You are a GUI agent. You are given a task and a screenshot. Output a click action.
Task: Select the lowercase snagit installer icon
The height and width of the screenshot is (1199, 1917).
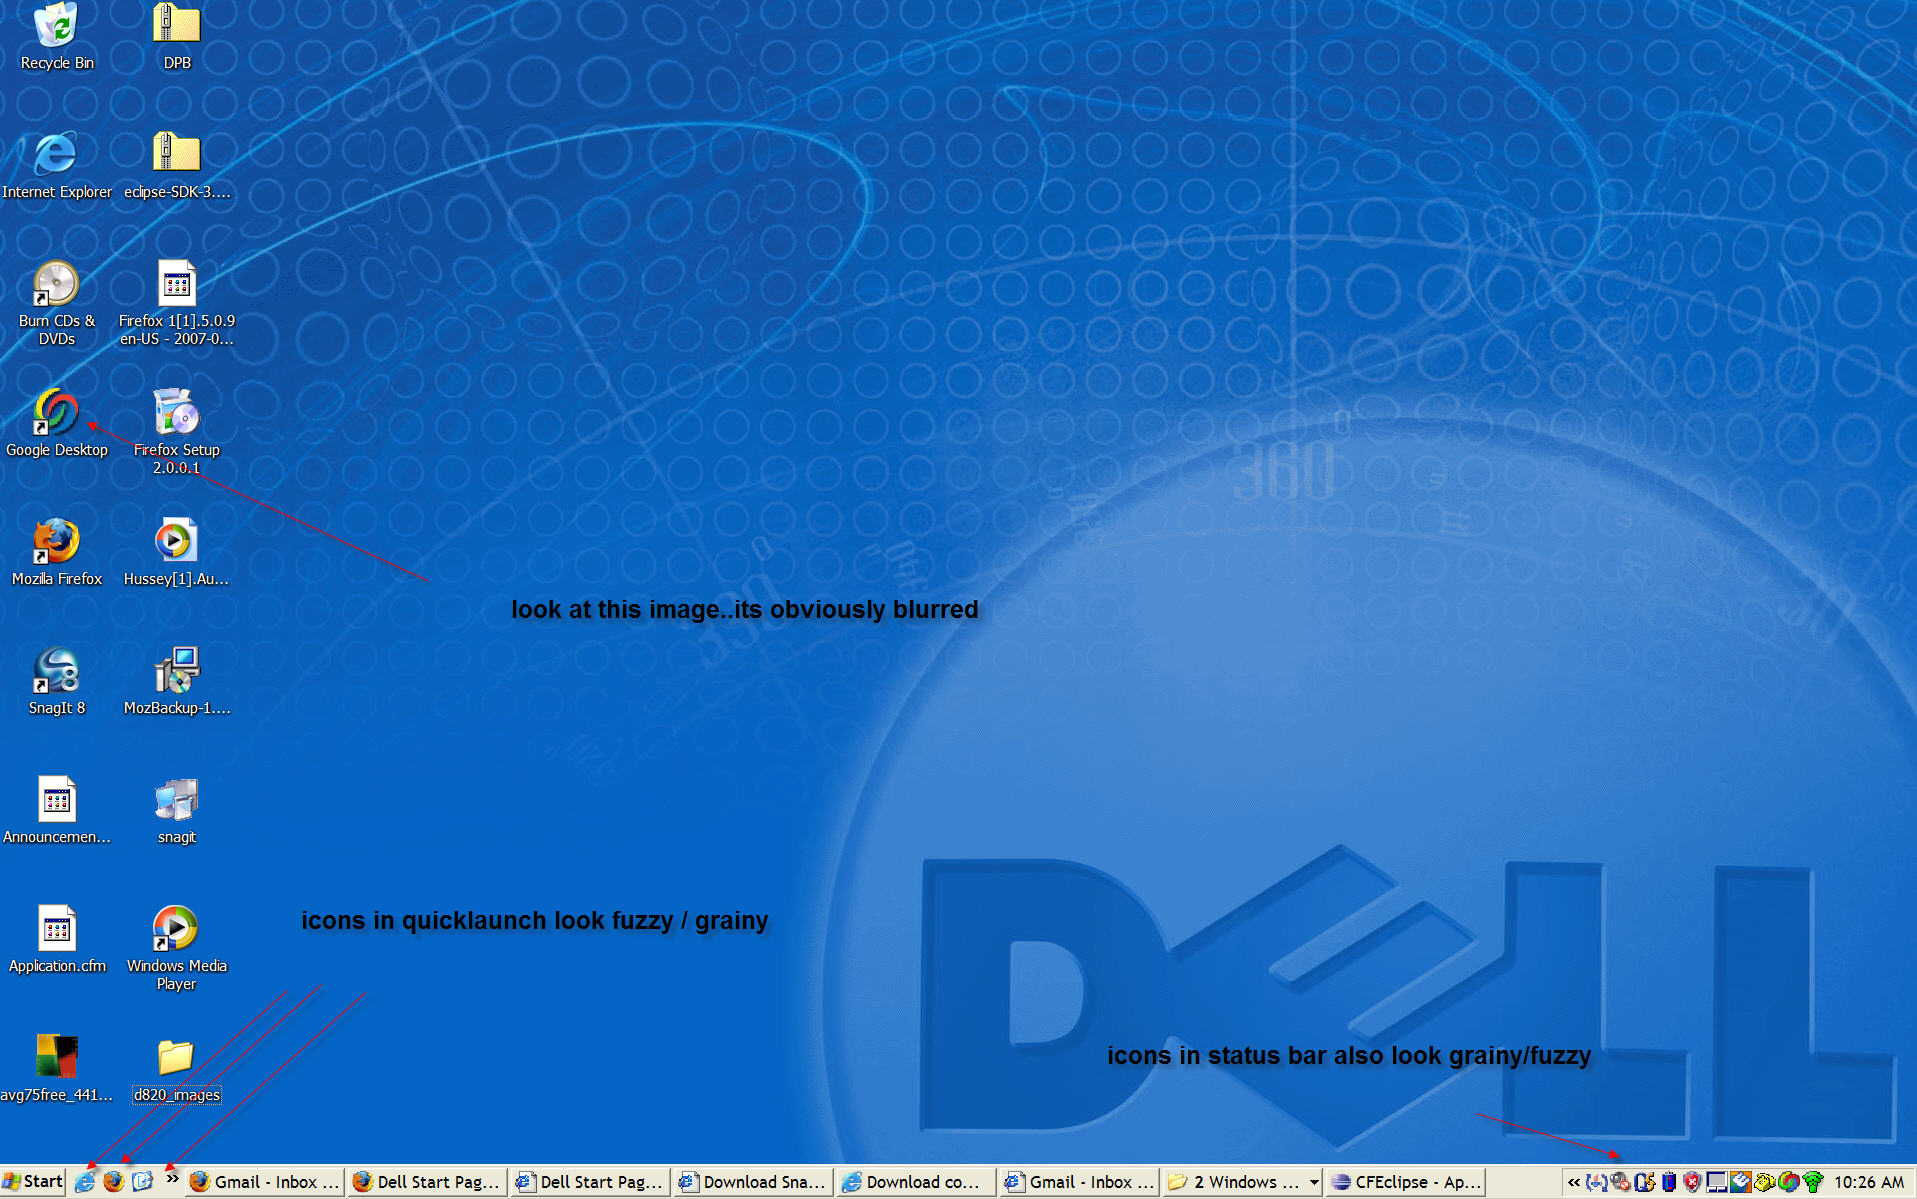point(177,810)
